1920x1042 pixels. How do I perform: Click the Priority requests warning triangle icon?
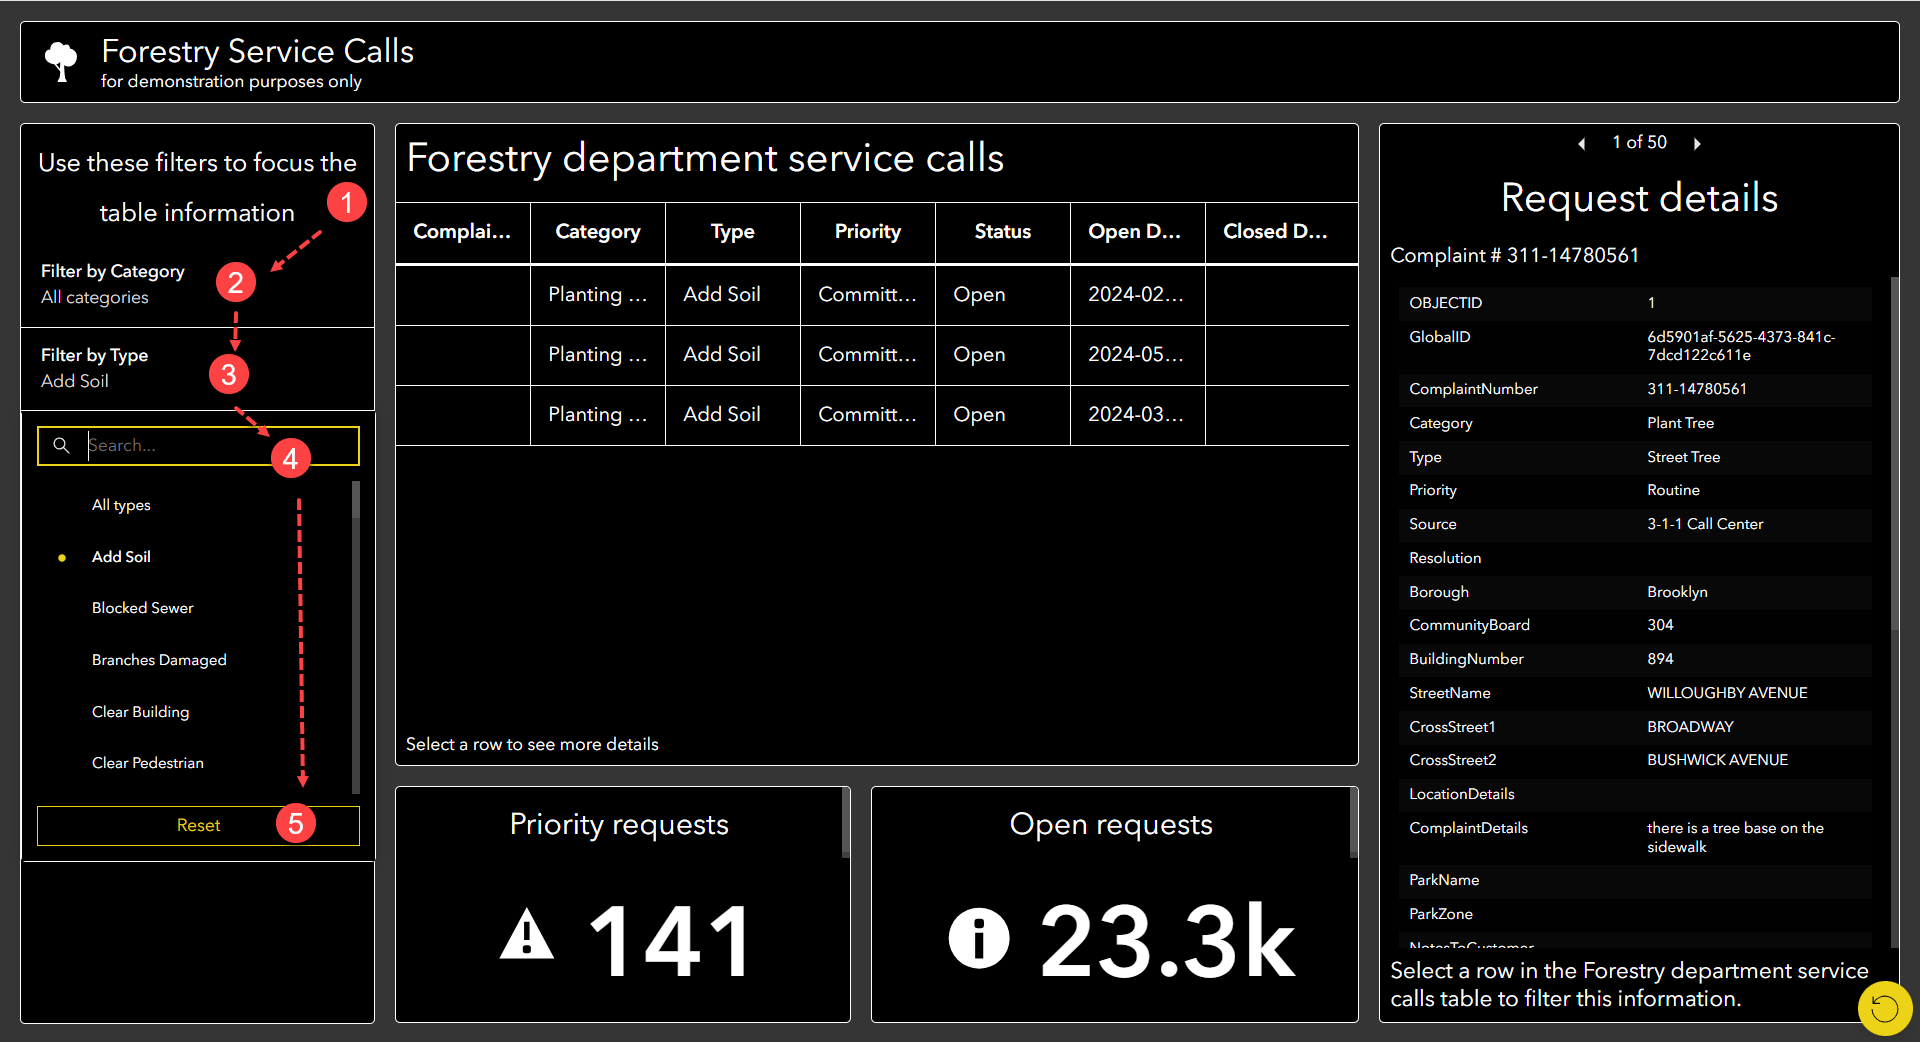[x=527, y=934]
